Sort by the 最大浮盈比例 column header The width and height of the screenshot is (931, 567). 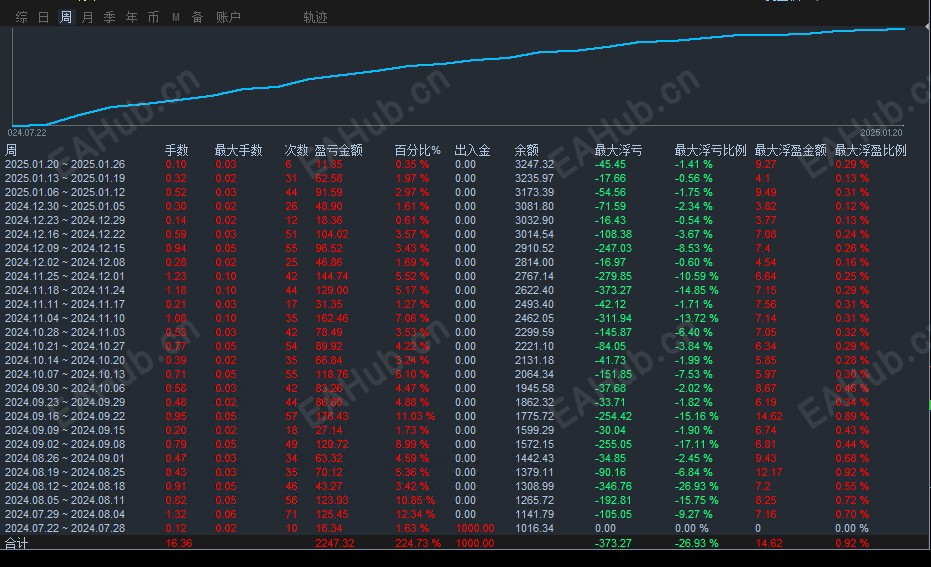[870, 150]
